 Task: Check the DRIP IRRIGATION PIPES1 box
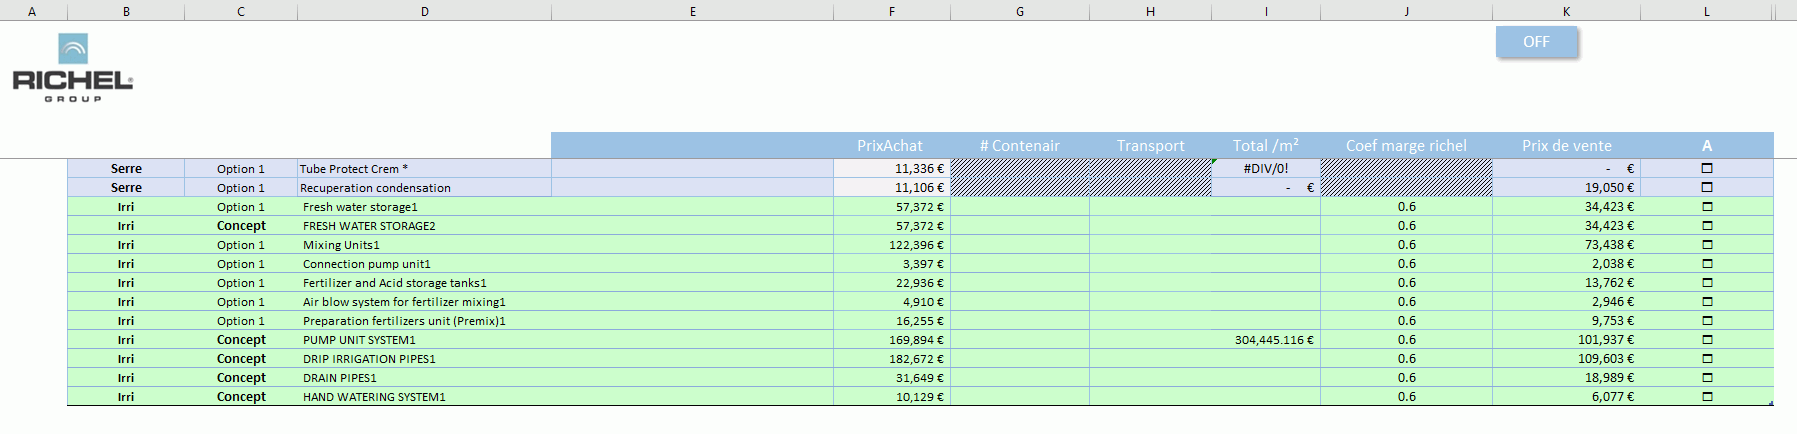(x=1707, y=359)
